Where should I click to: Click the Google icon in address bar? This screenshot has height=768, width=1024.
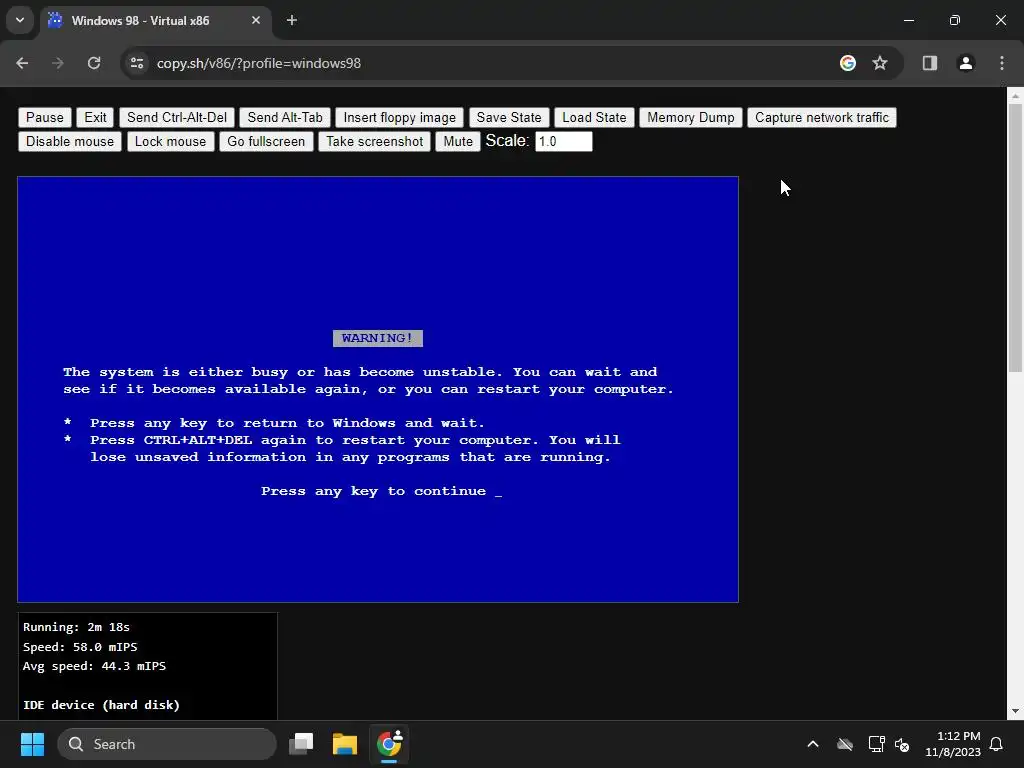[x=848, y=63]
